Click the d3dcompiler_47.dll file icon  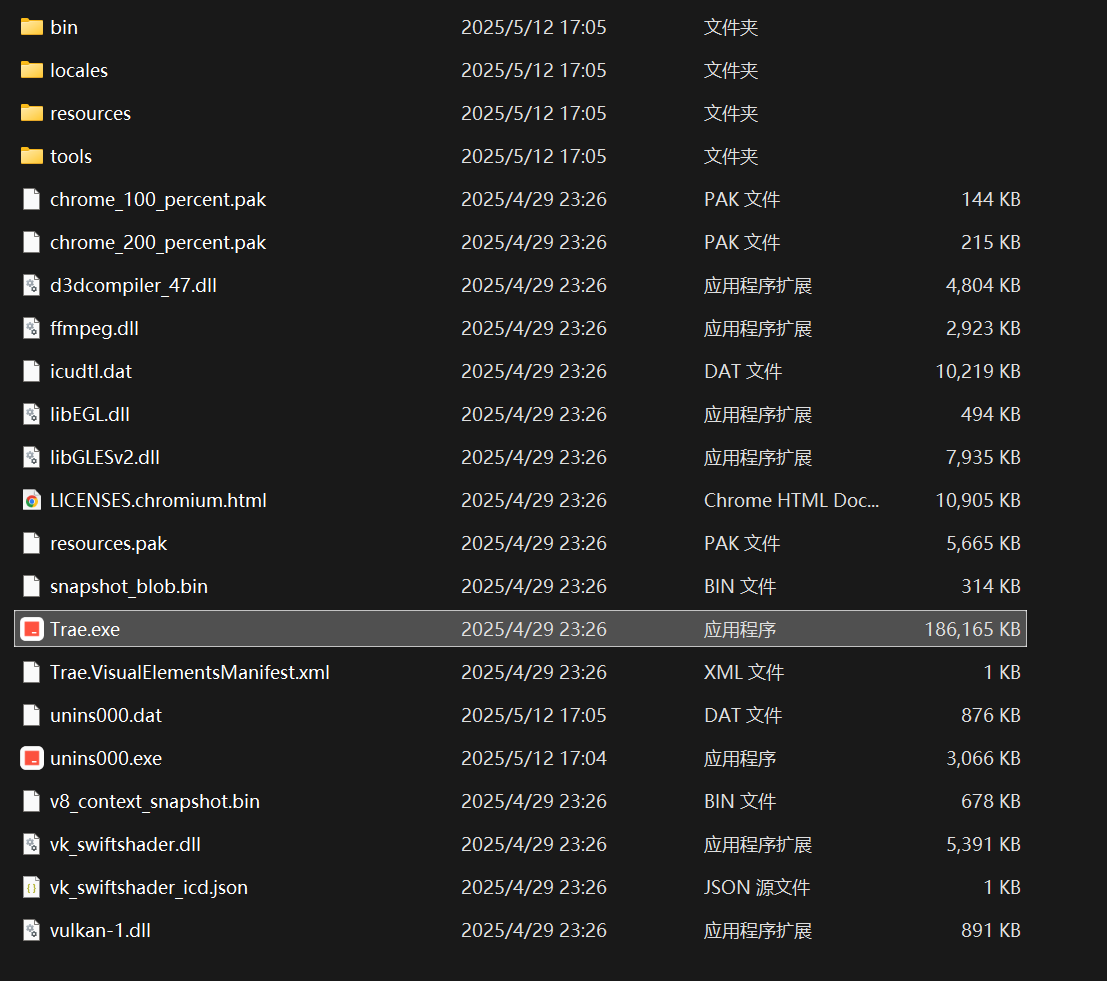32,285
